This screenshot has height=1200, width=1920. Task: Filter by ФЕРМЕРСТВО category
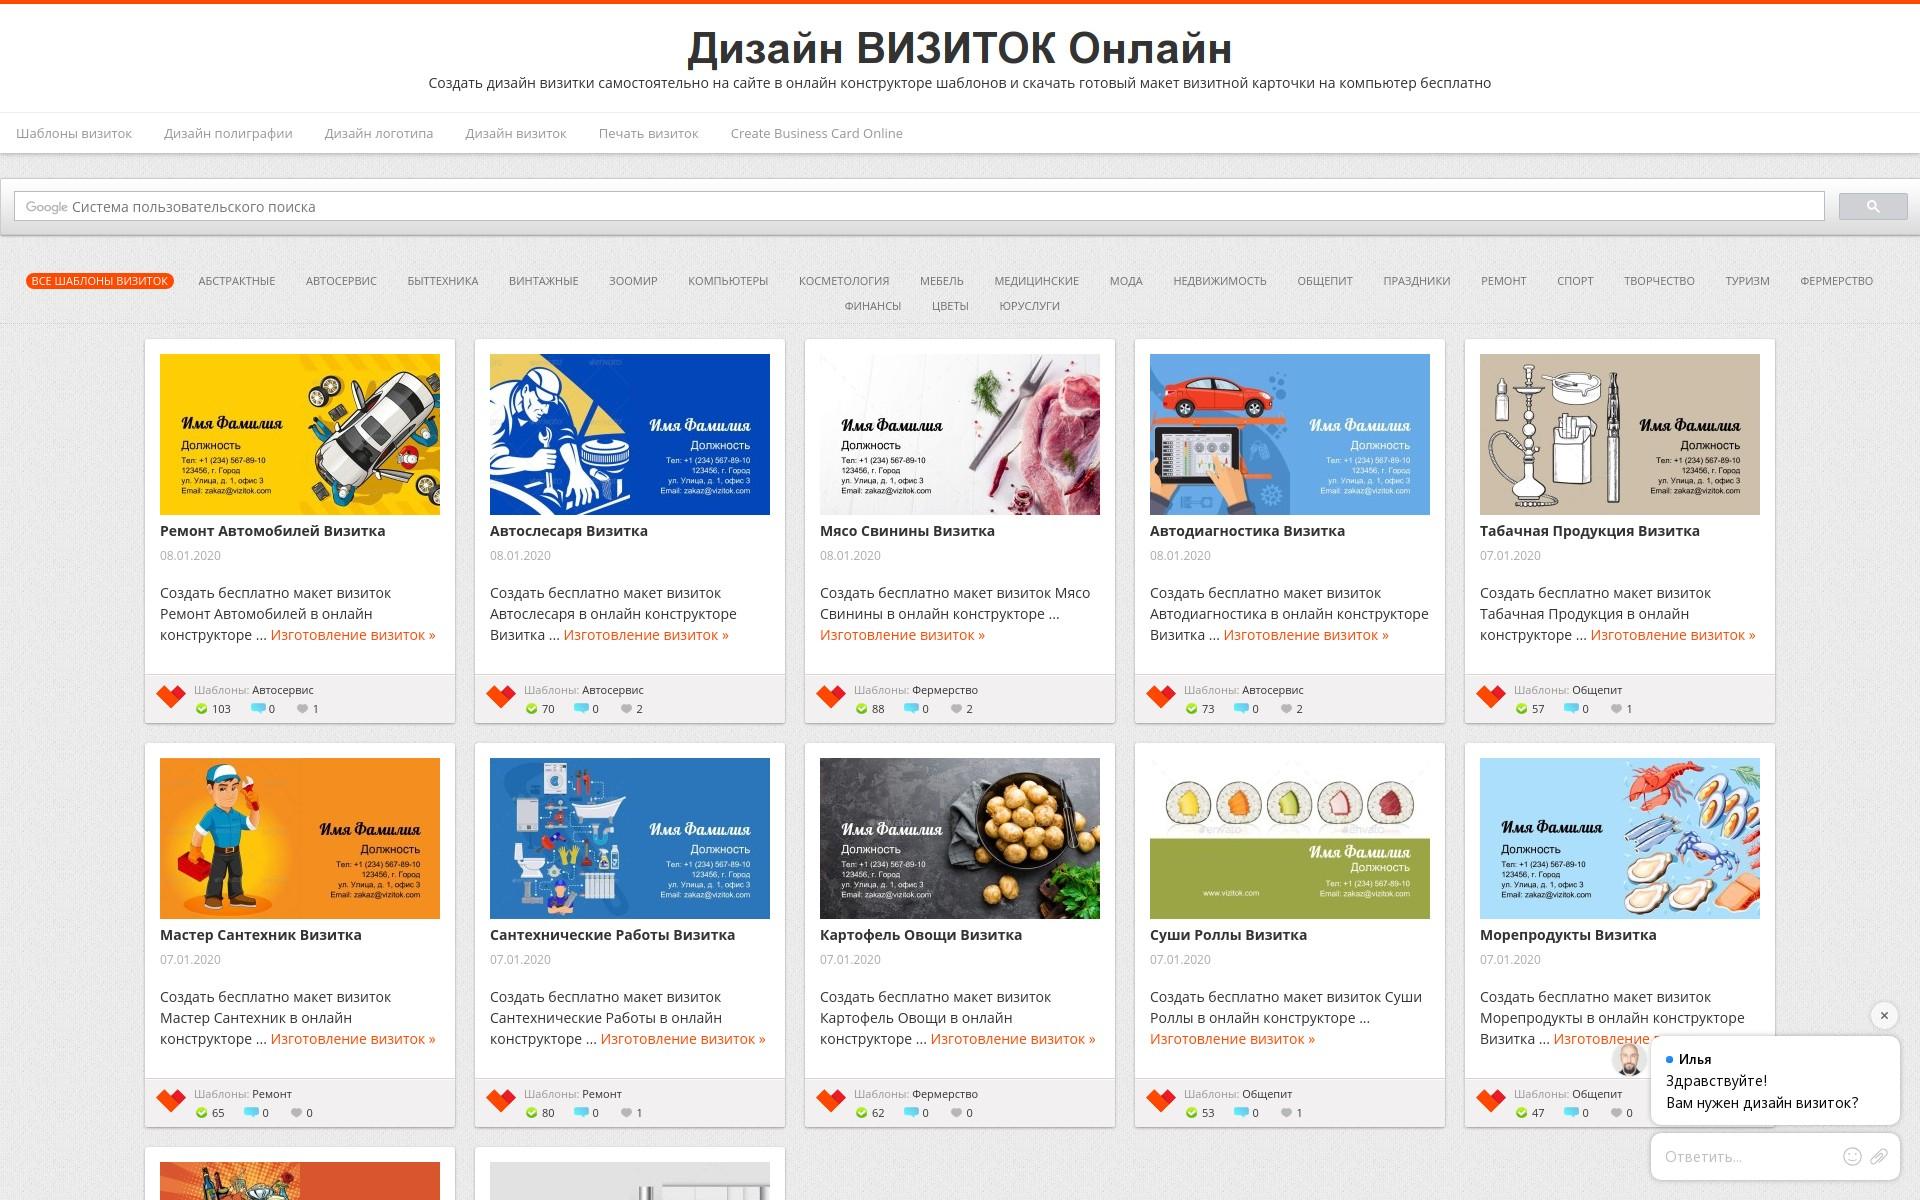click(1837, 281)
